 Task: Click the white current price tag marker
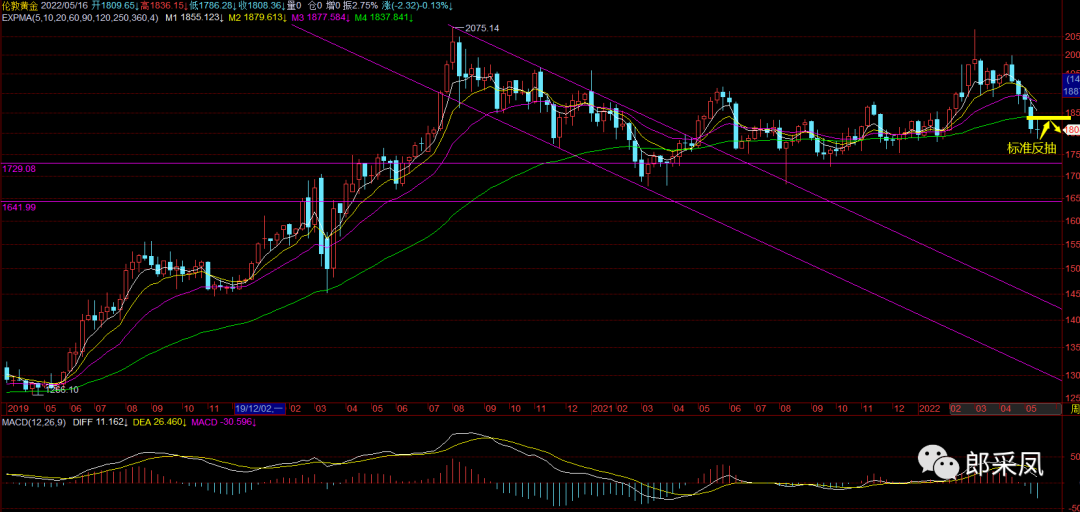[1071, 130]
